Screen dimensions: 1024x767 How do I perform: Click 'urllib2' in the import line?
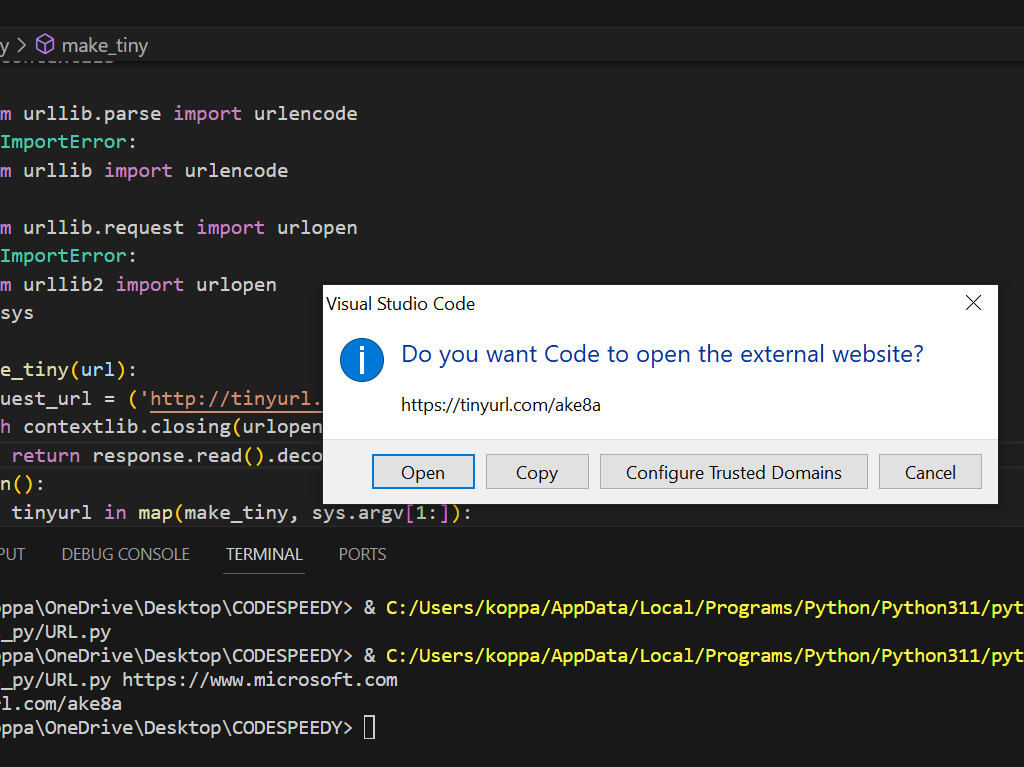tap(63, 285)
